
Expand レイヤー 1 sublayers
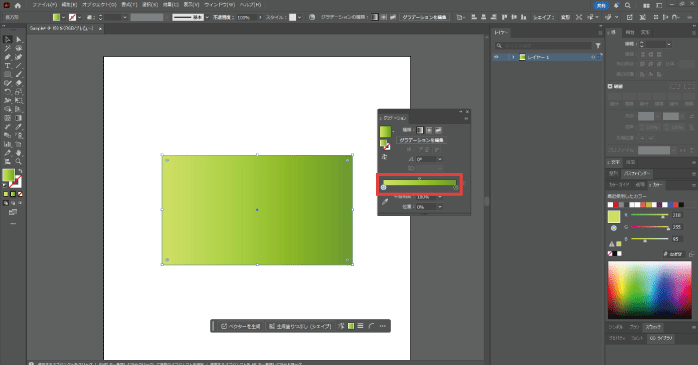tap(513, 57)
